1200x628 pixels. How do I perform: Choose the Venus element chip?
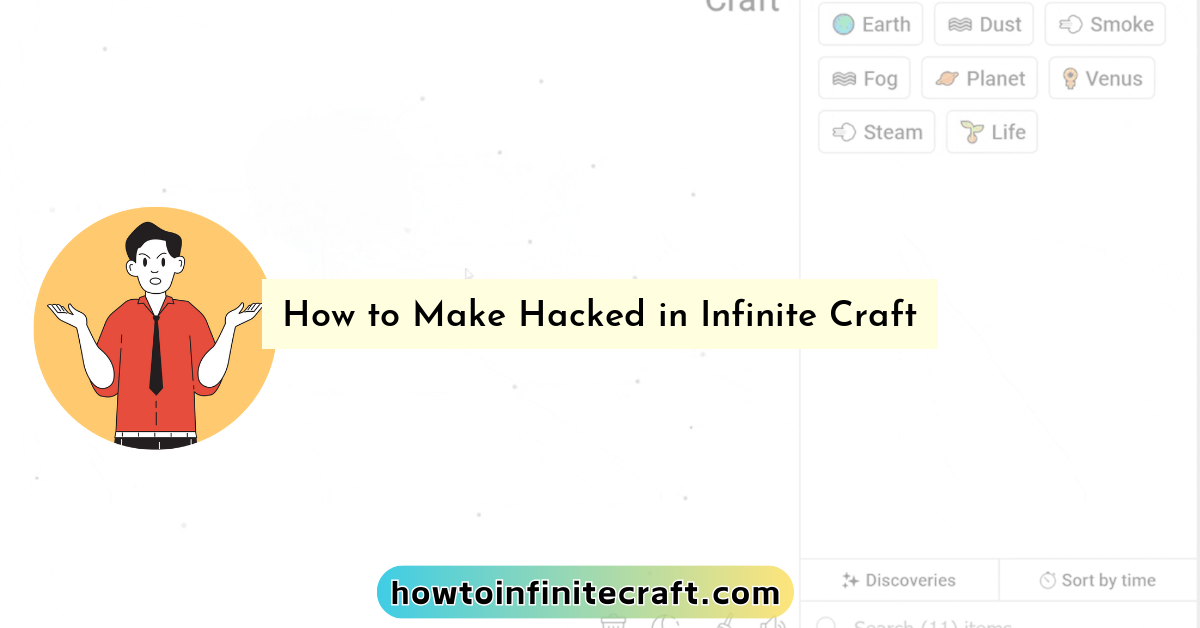pyautogui.click(x=1102, y=78)
